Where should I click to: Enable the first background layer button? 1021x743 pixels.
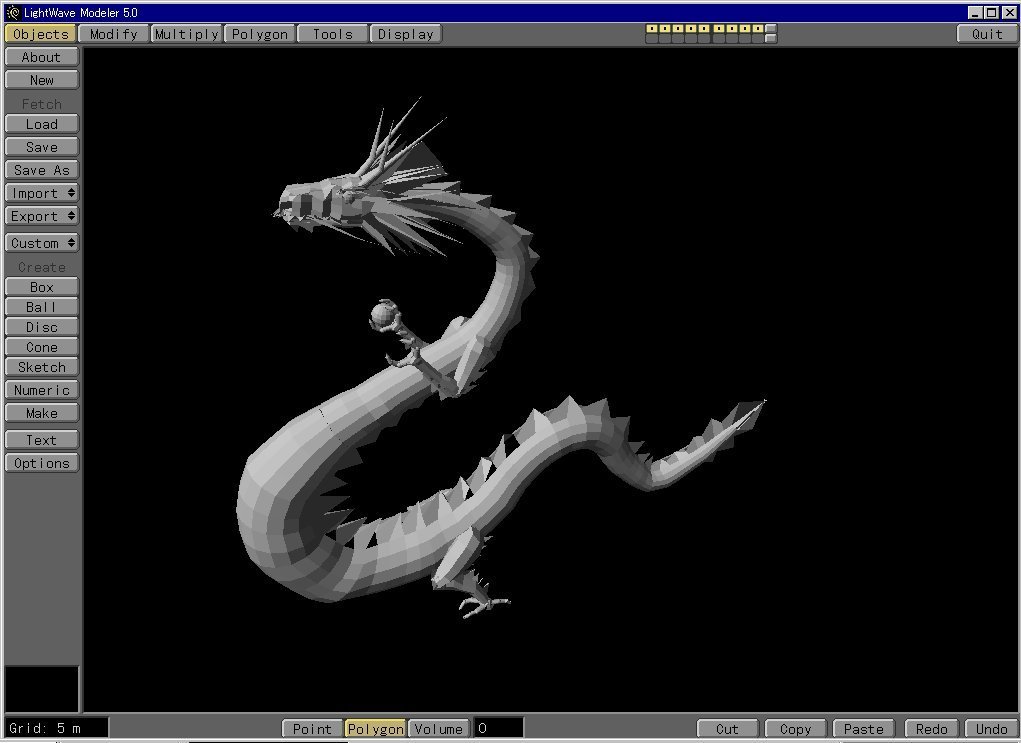click(651, 39)
